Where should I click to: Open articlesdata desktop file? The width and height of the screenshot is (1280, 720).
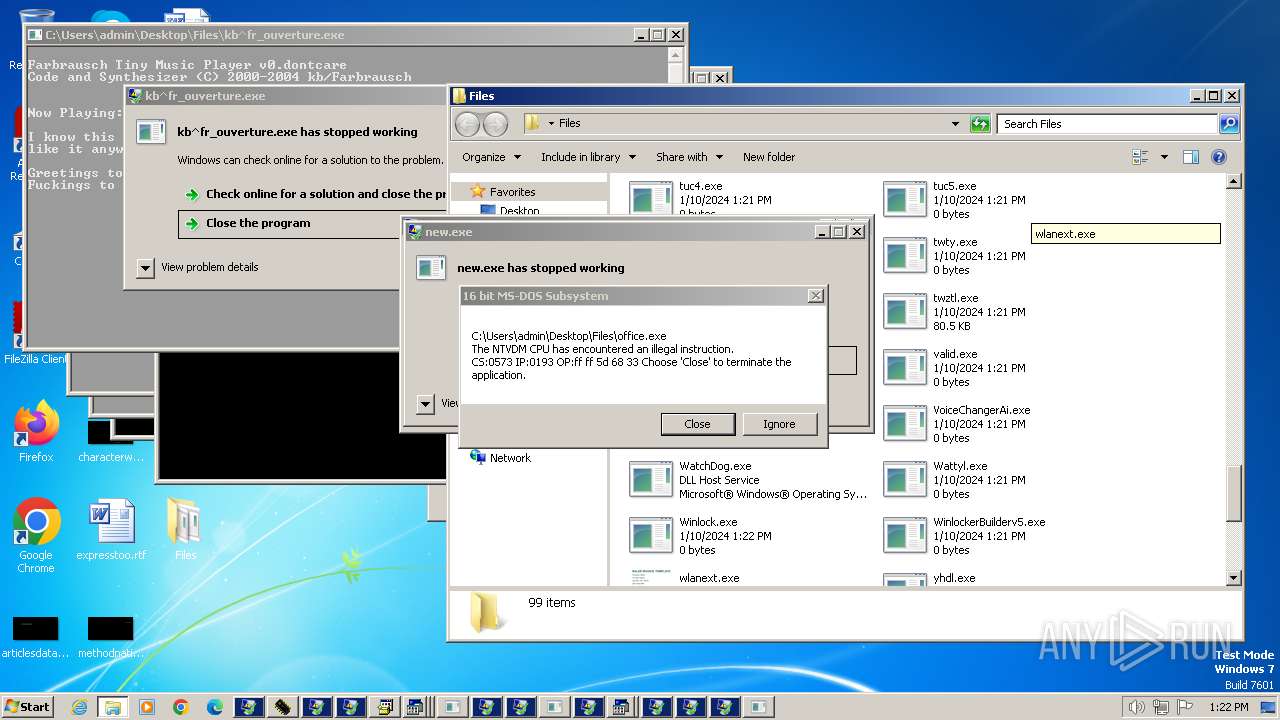pyautogui.click(x=35, y=637)
